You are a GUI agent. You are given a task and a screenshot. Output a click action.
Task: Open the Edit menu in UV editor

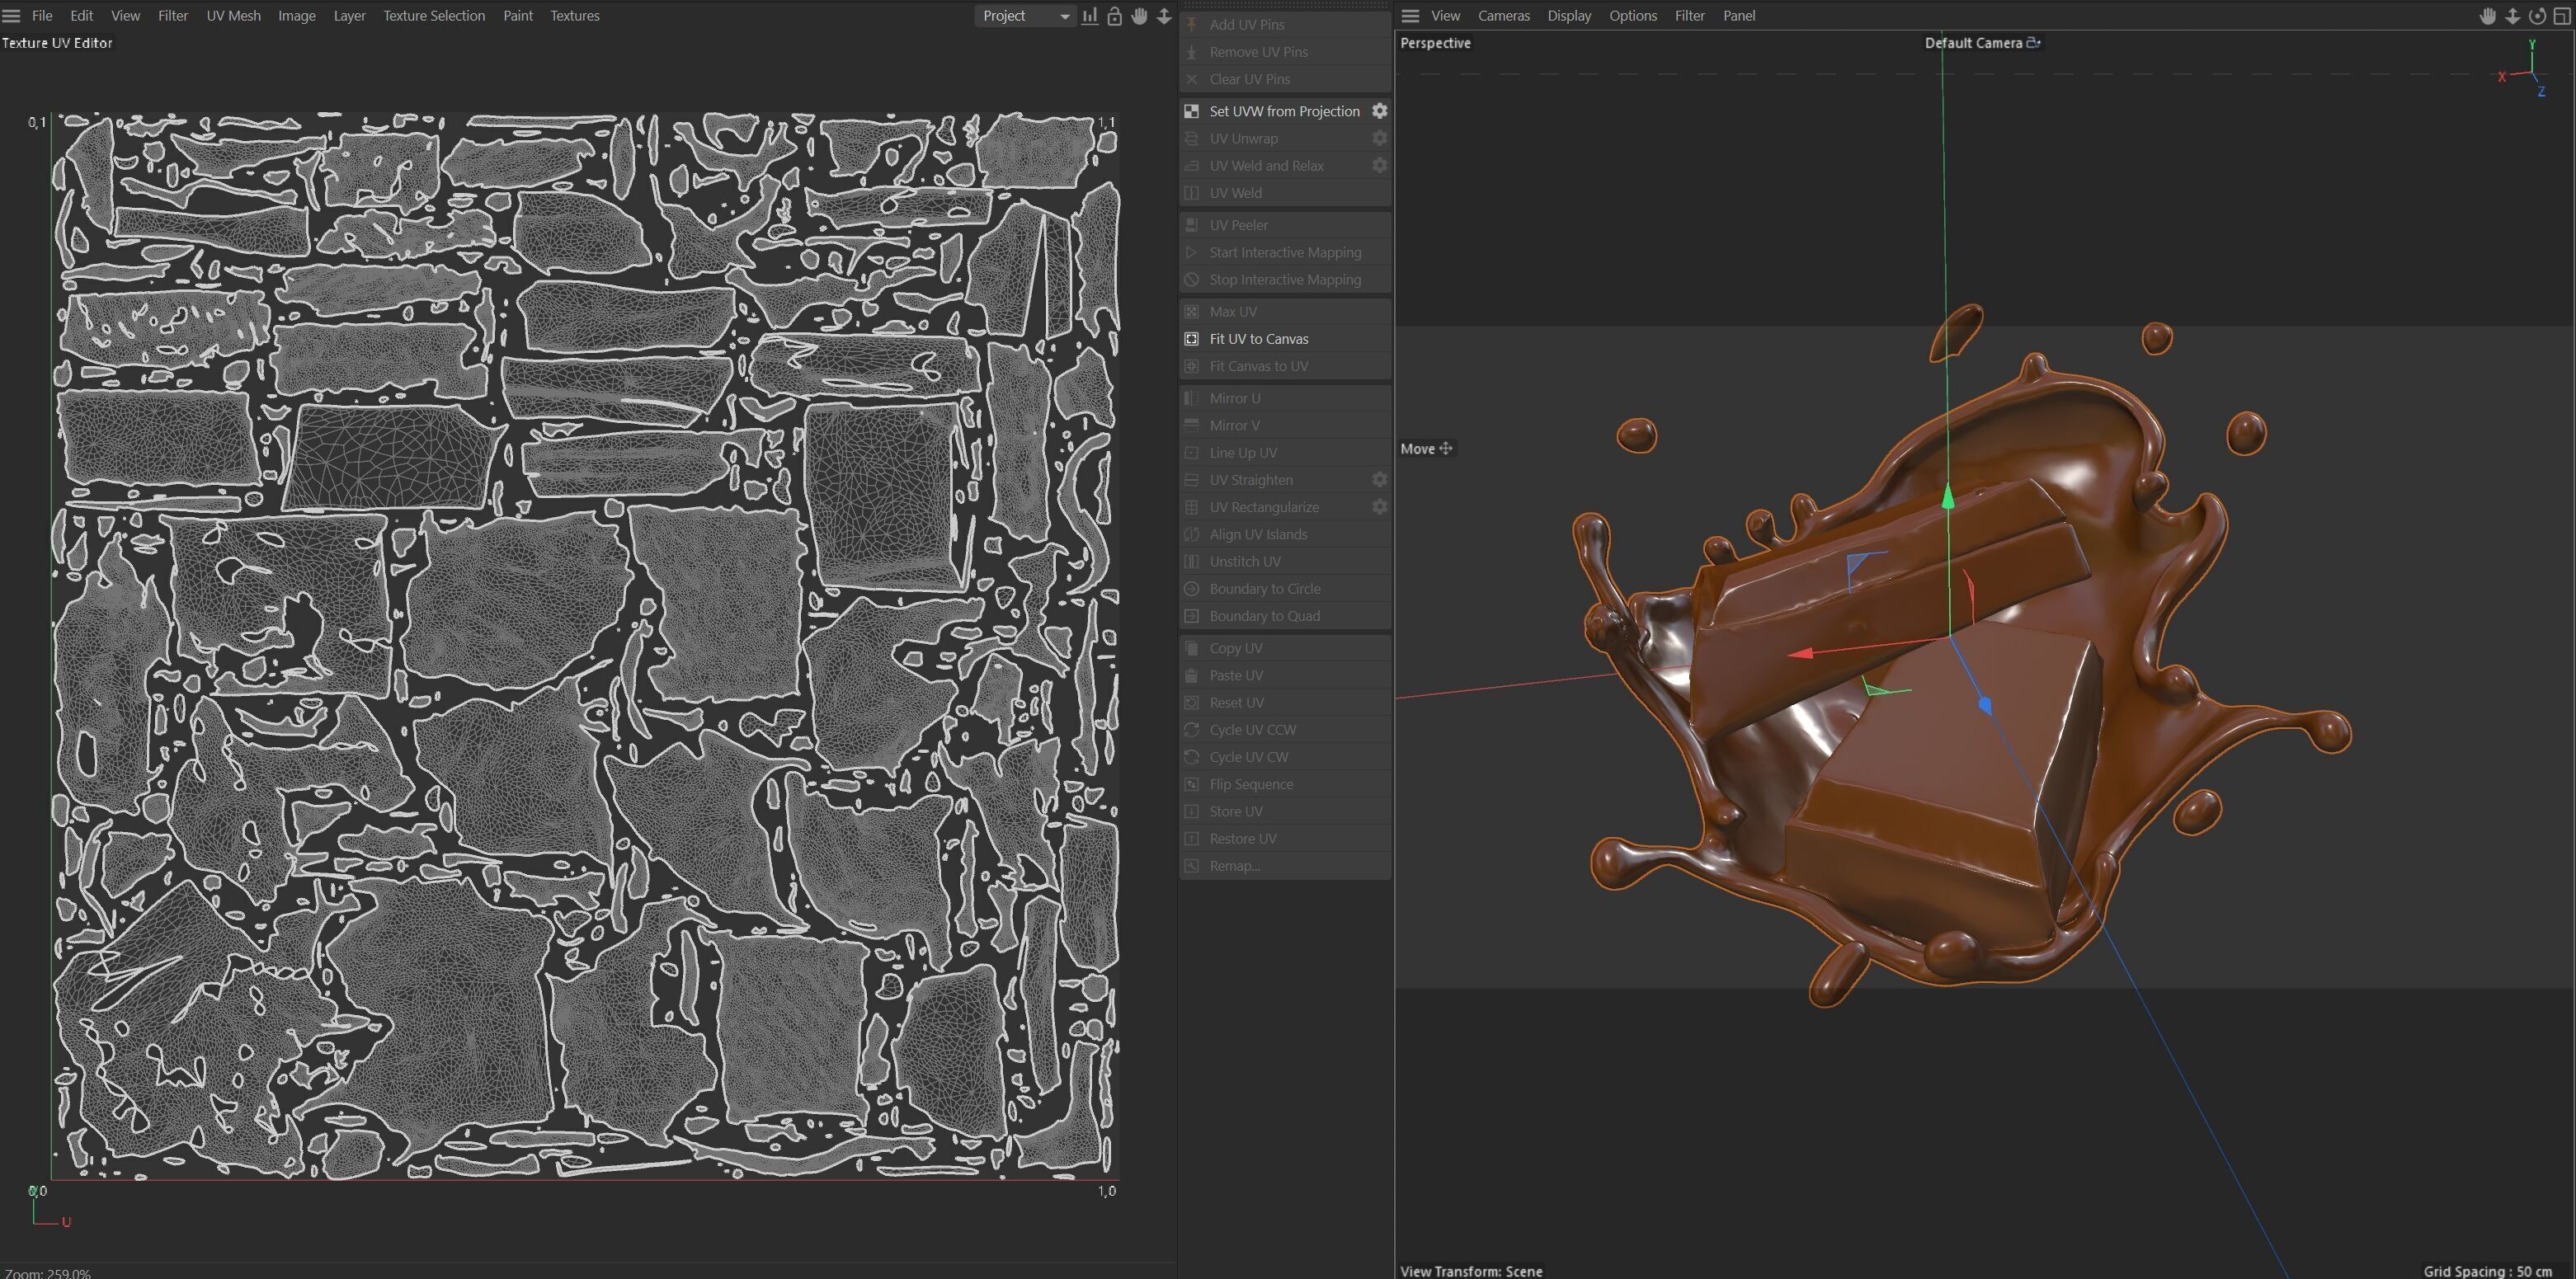82,16
